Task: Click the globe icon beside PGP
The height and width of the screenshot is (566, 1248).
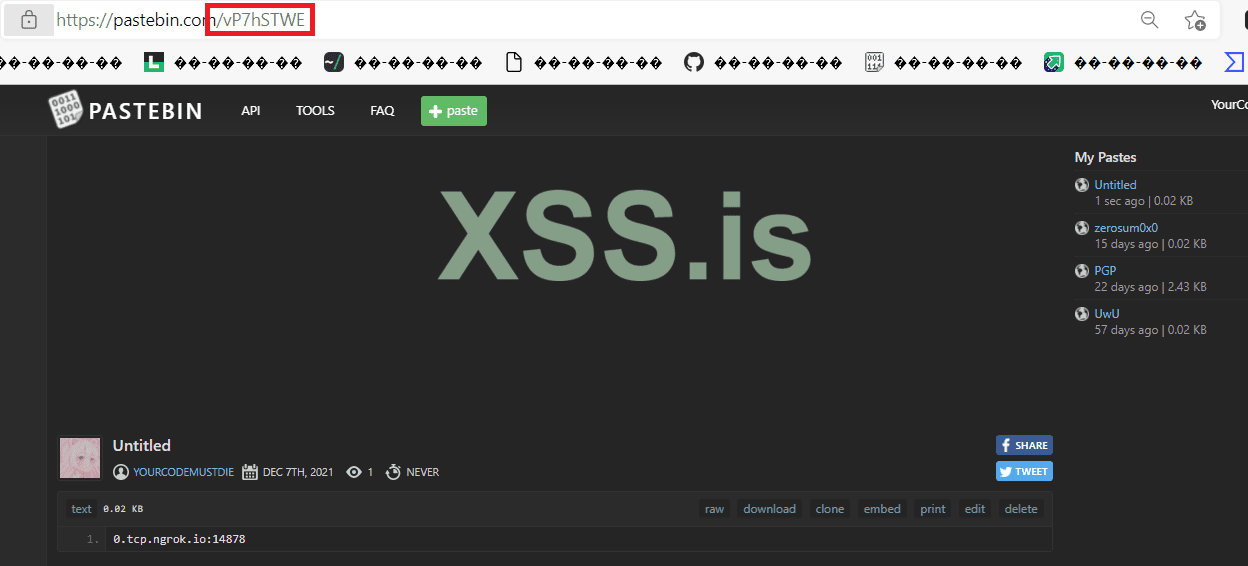Action: (x=1082, y=271)
